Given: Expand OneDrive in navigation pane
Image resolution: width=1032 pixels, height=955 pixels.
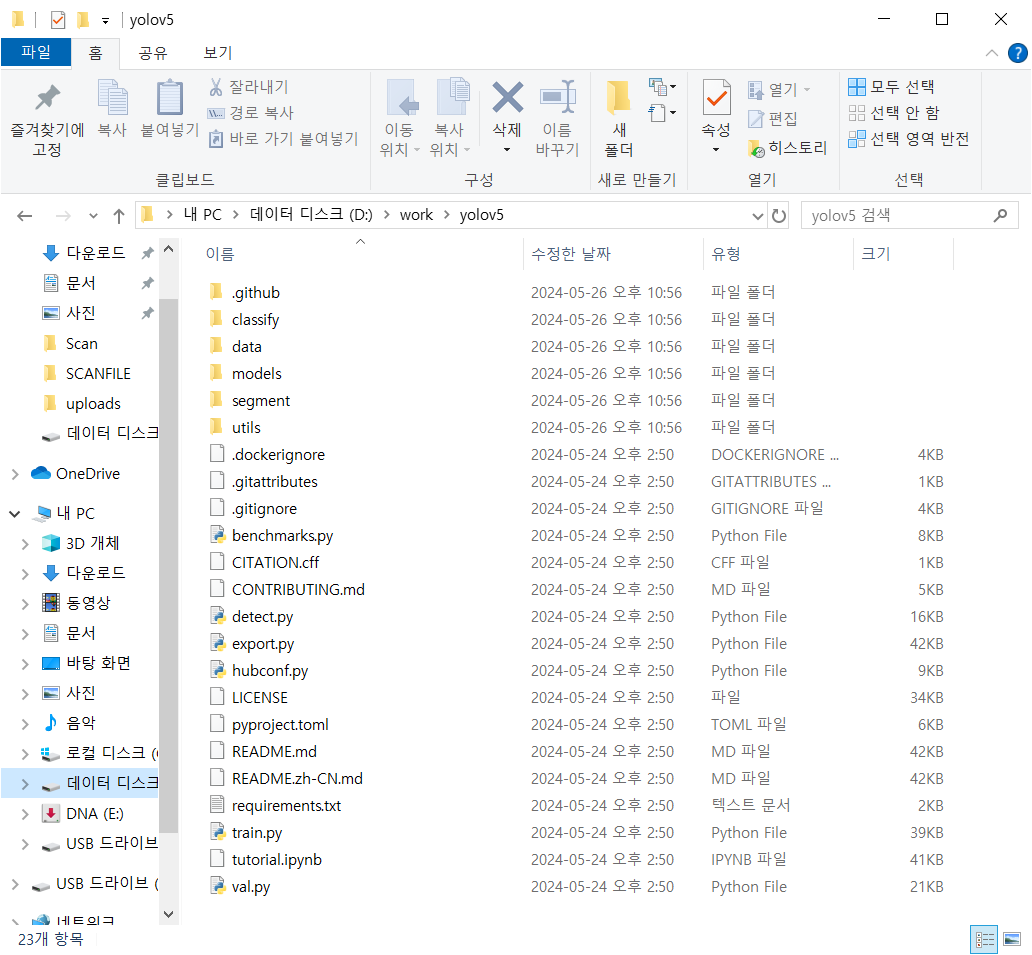Looking at the screenshot, I should 15,474.
